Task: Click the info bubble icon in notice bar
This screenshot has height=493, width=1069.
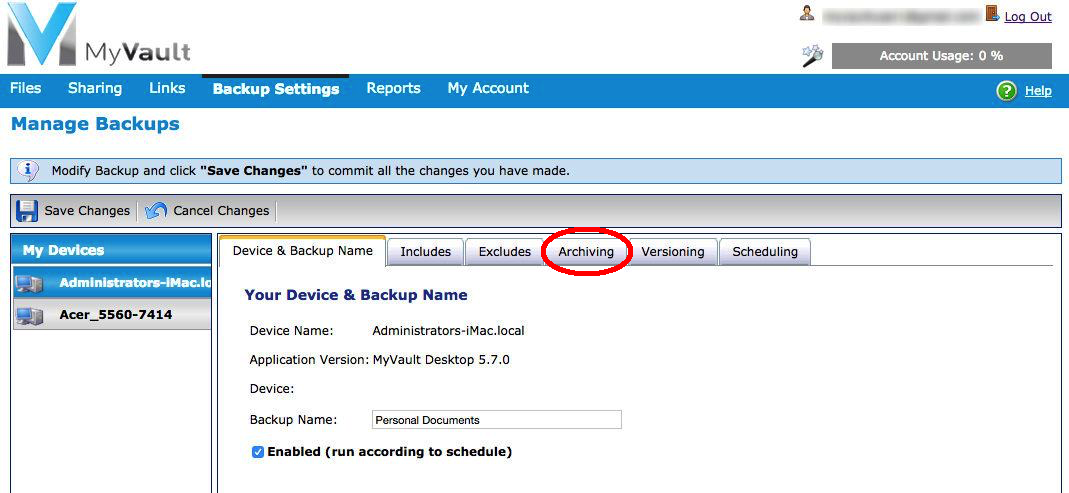Action: [27, 170]
